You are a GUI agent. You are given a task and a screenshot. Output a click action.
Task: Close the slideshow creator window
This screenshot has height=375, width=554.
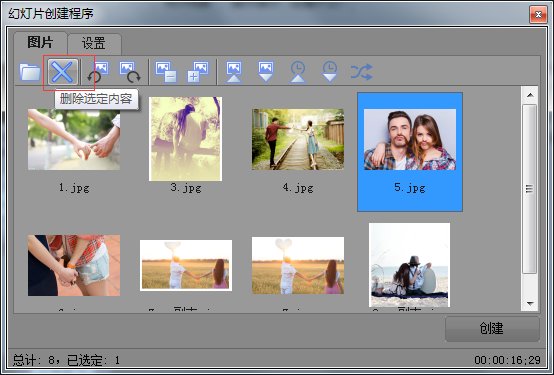[x=538, y=14]
